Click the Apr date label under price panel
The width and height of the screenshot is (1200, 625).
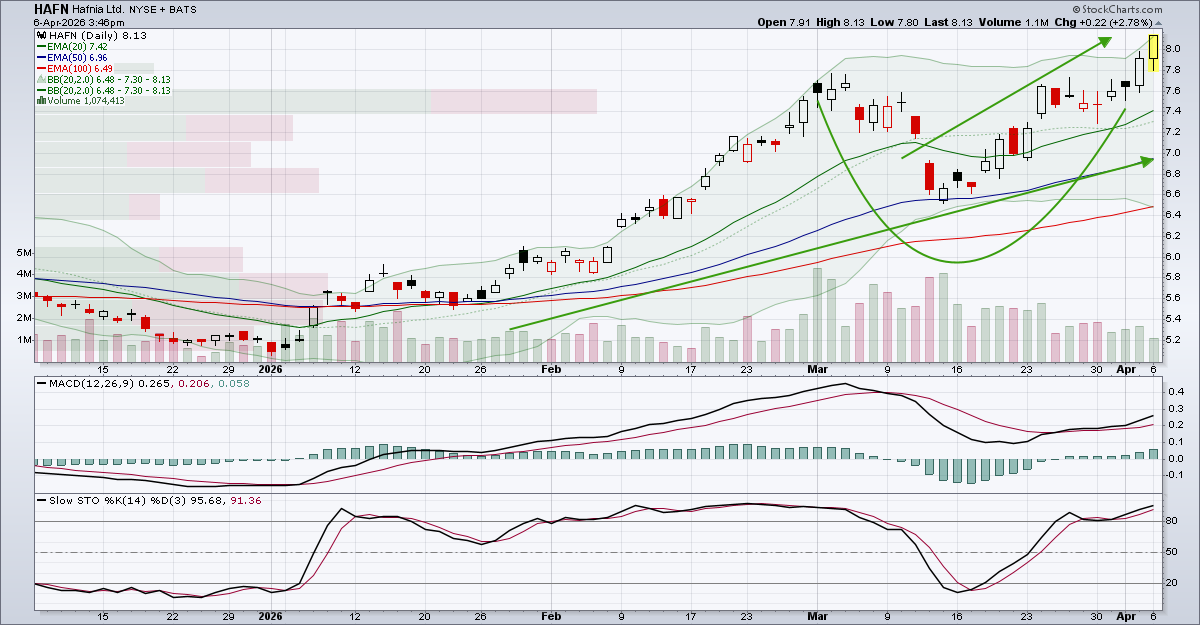pyautogui.click(x=1128, y=369)
